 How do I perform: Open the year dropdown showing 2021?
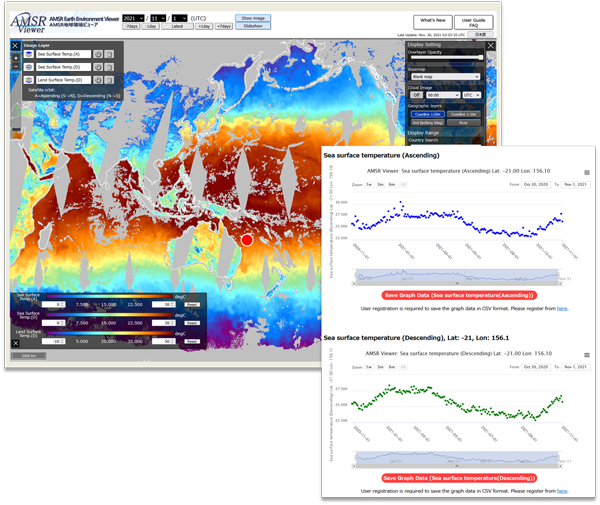(133, 18)
